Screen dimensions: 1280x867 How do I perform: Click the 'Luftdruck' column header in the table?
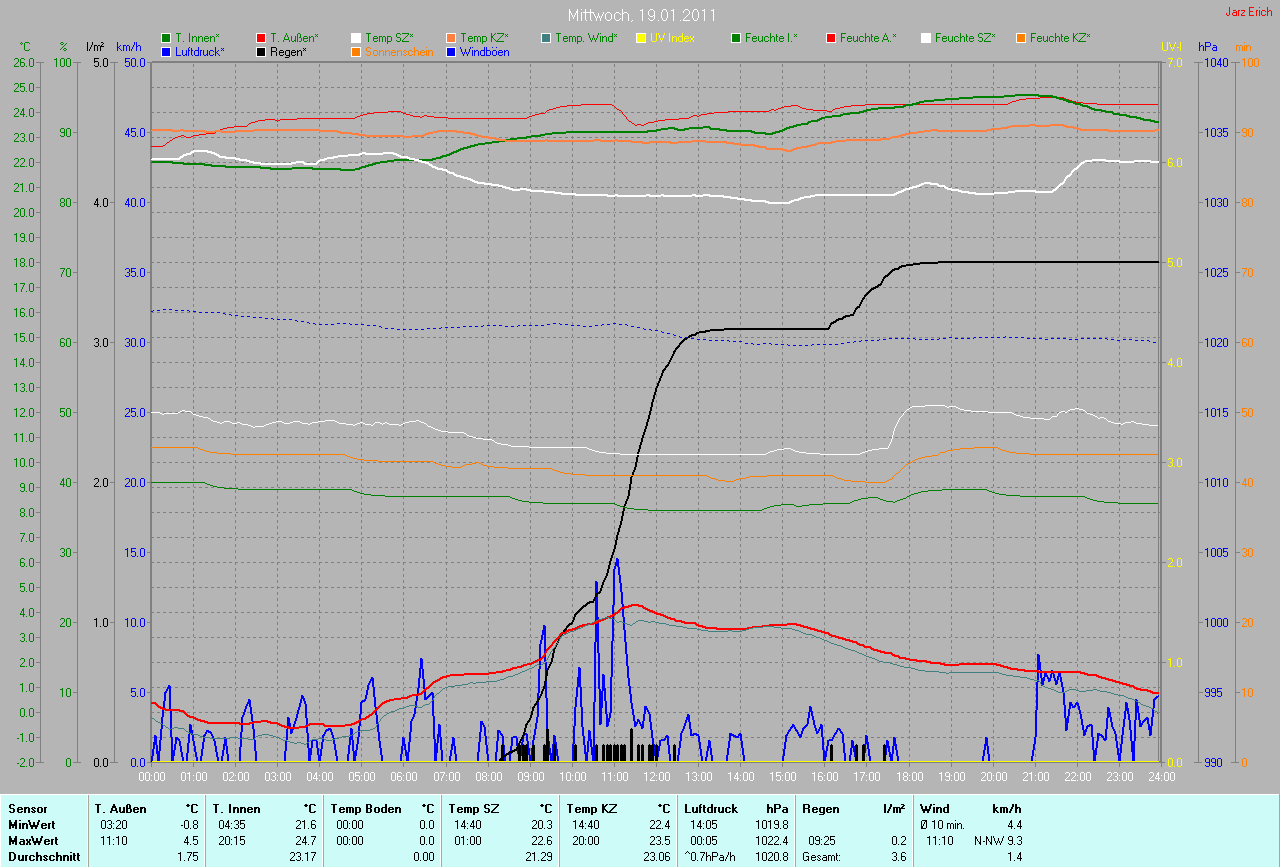tap(711, 808)
